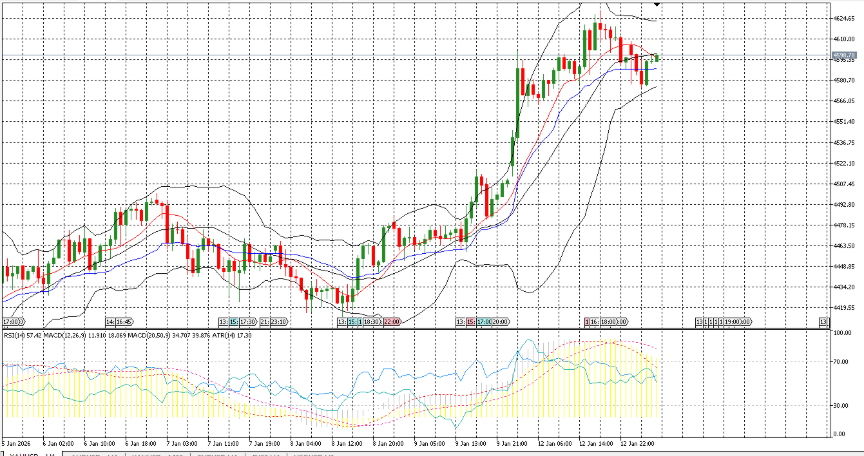Viewport: 864px width, 456px height.
Task: Select the 14 16:45 event marker
Action: 119,322
